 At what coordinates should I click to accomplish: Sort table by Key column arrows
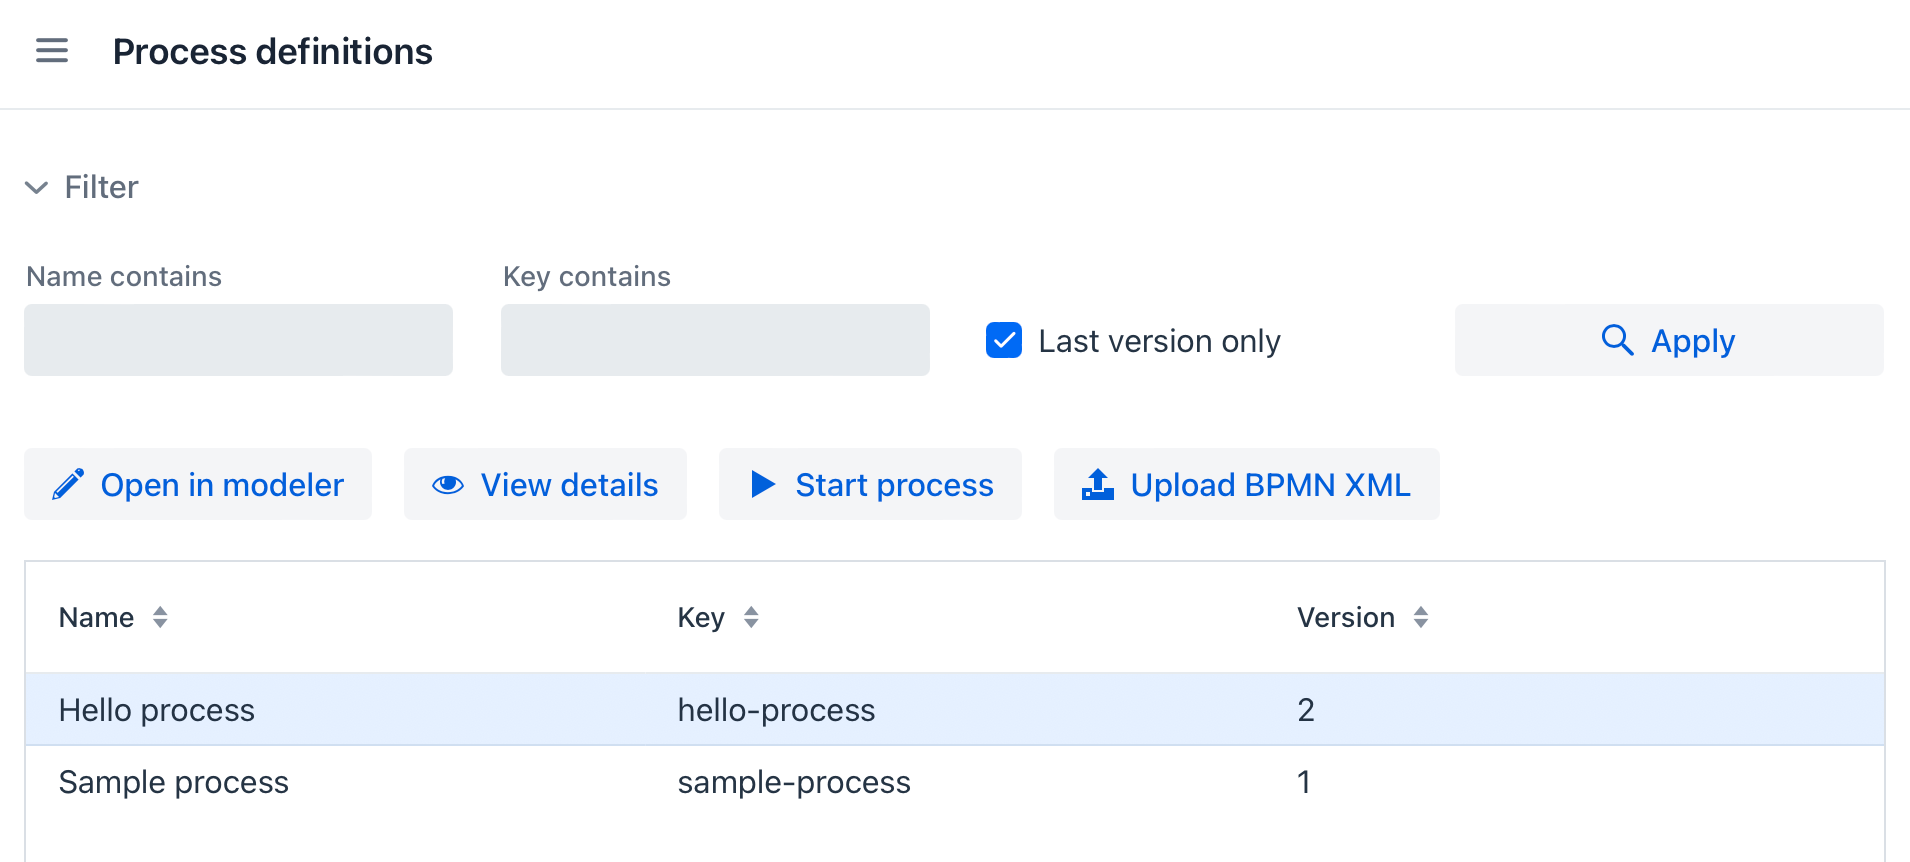pyautogui.click(x=751, y=617)
